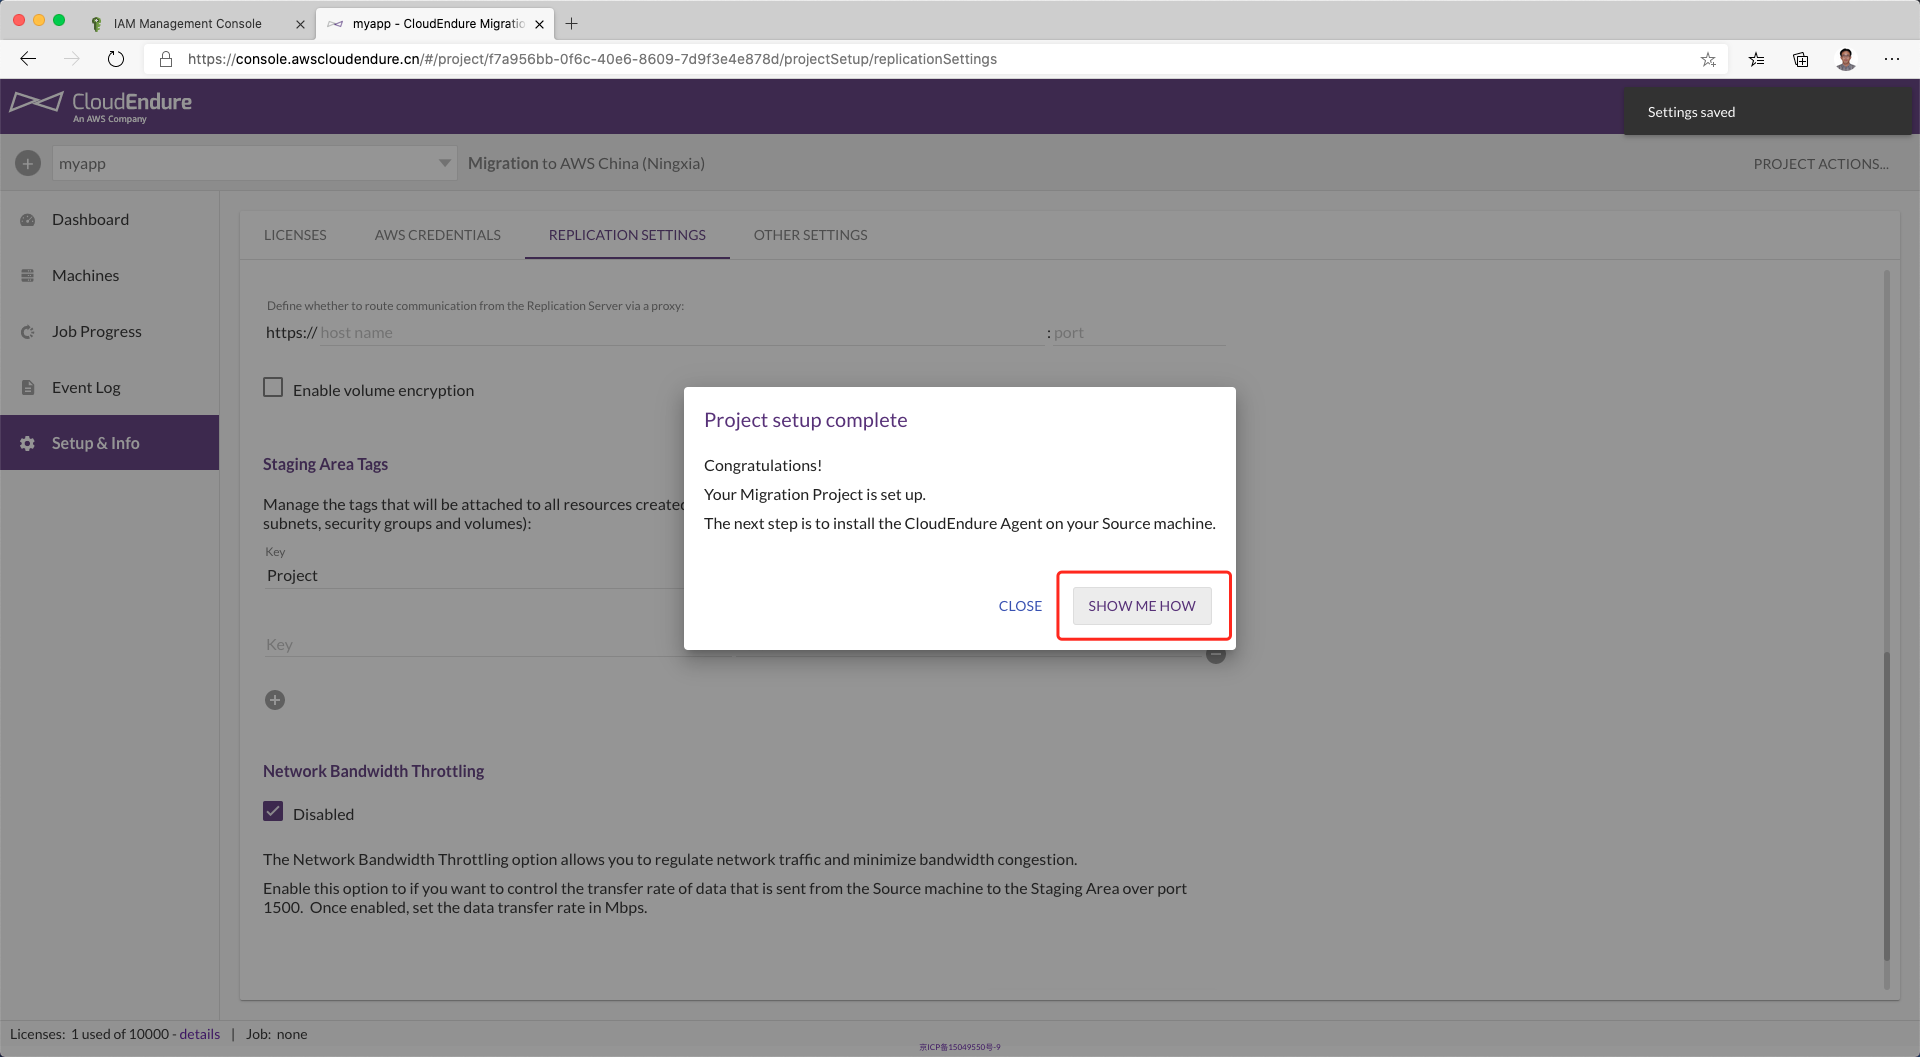This screenshot has width=1920, height=1057.
Task: Enable volume encryption checkbox
Action: pyautogui.click(x=273, y=388)
